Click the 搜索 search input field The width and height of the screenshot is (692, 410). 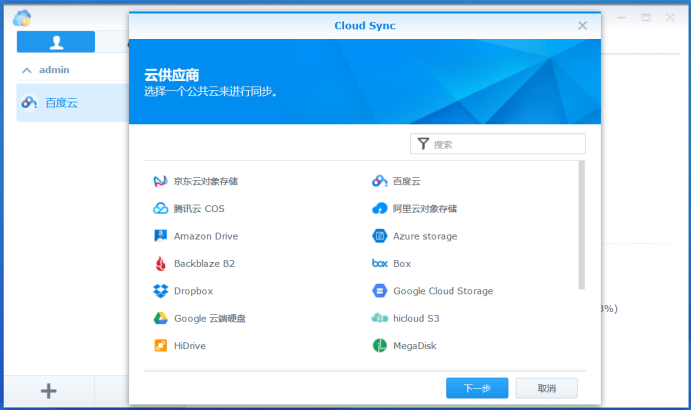pyautogui.click(x=498, y=144)
